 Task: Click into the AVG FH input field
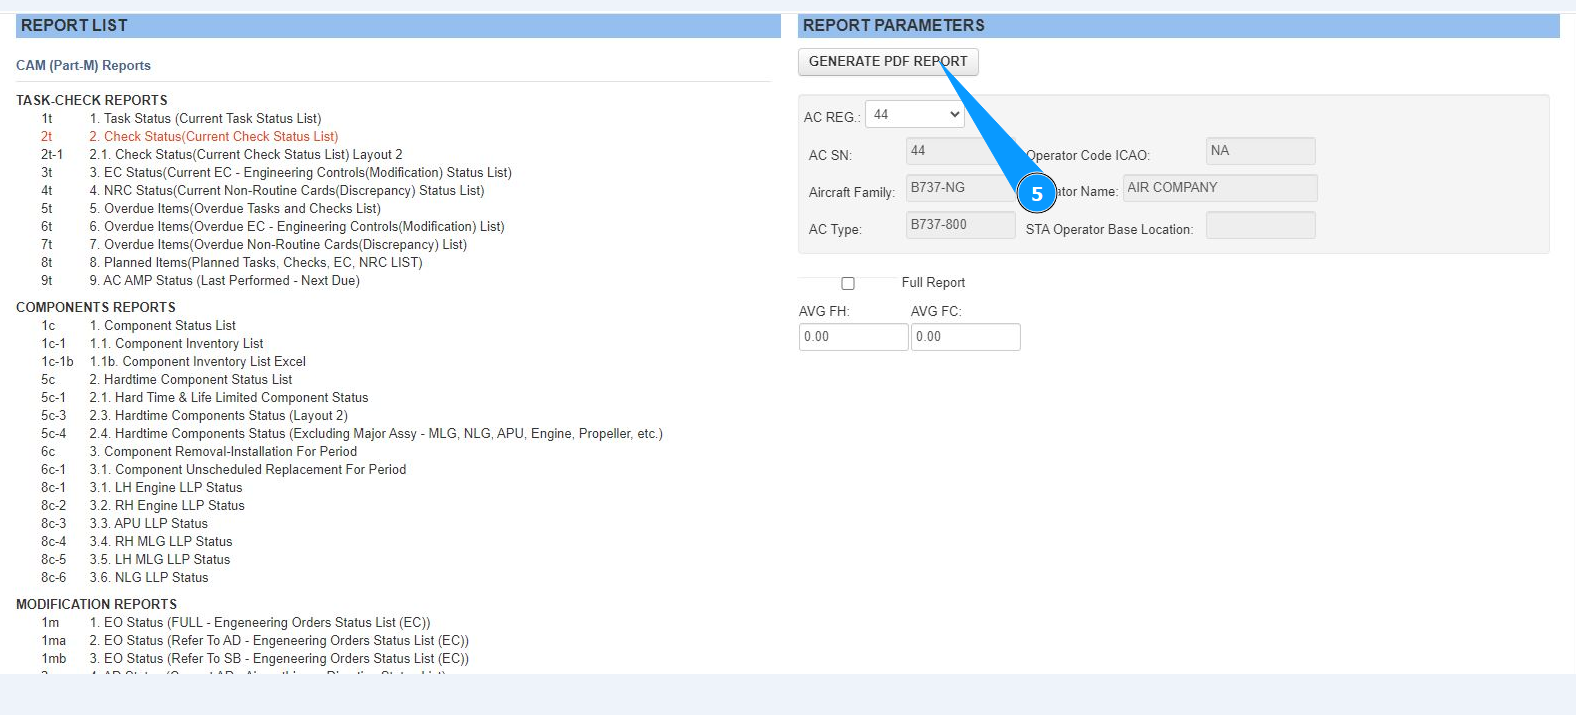point(854,337)
